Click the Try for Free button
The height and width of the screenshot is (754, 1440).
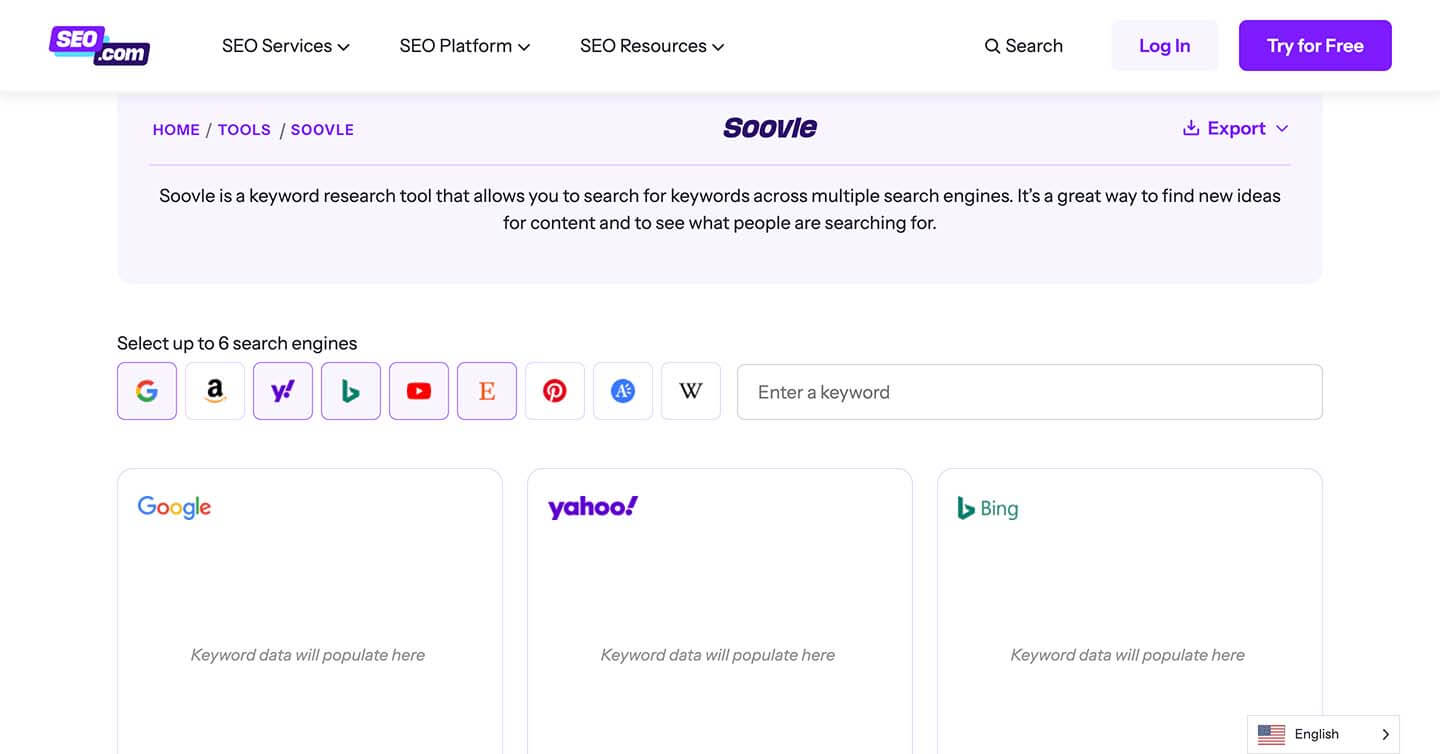click(x=1315, y=46)
